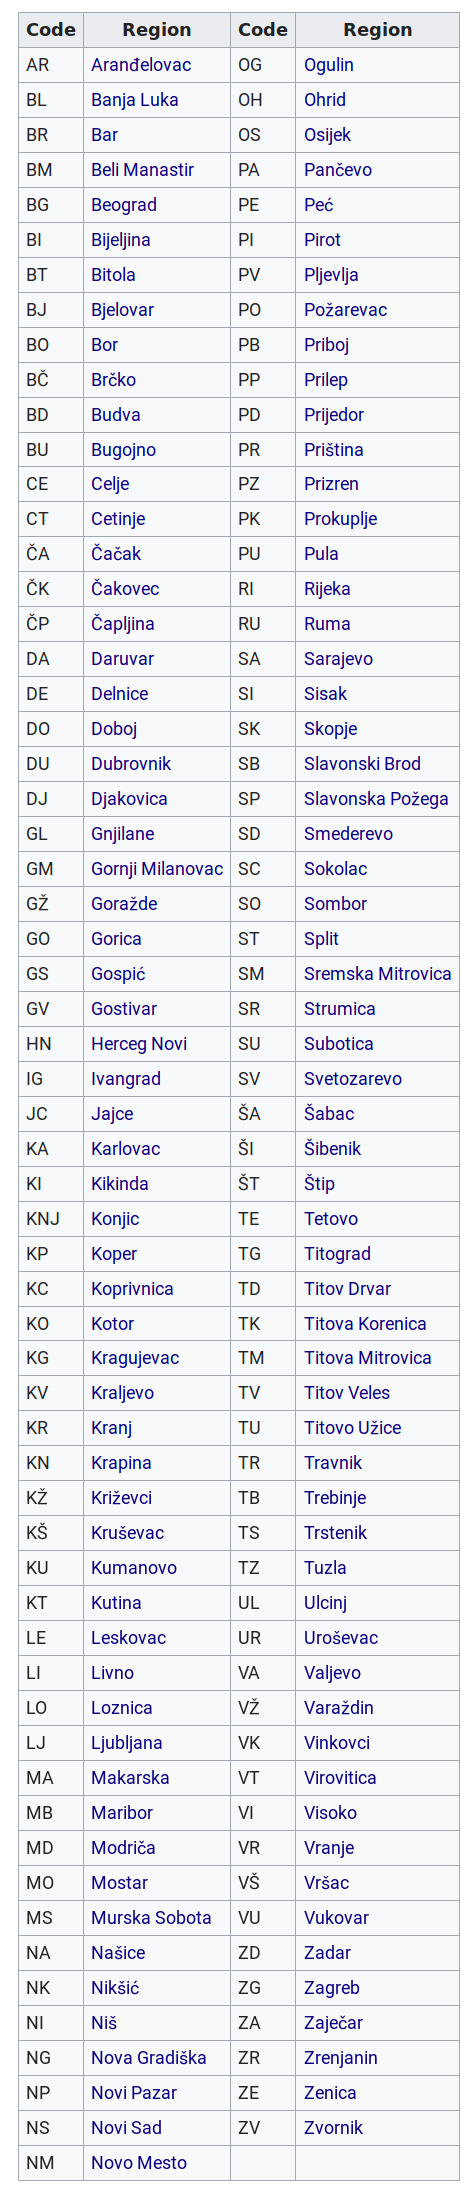Click the Nova Gradiška link
The width and height of the screenshot is (476, 2193).
(x=149, y=2058)
